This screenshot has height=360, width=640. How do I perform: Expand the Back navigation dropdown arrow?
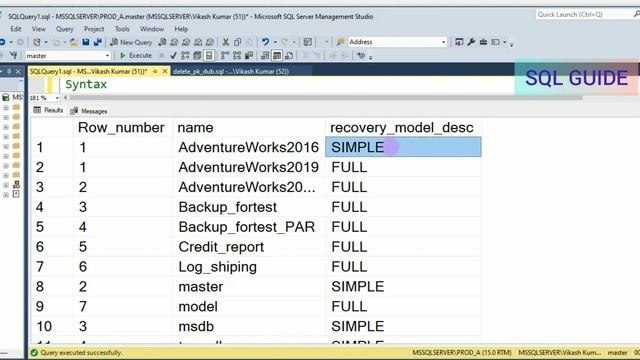(11, 42)
